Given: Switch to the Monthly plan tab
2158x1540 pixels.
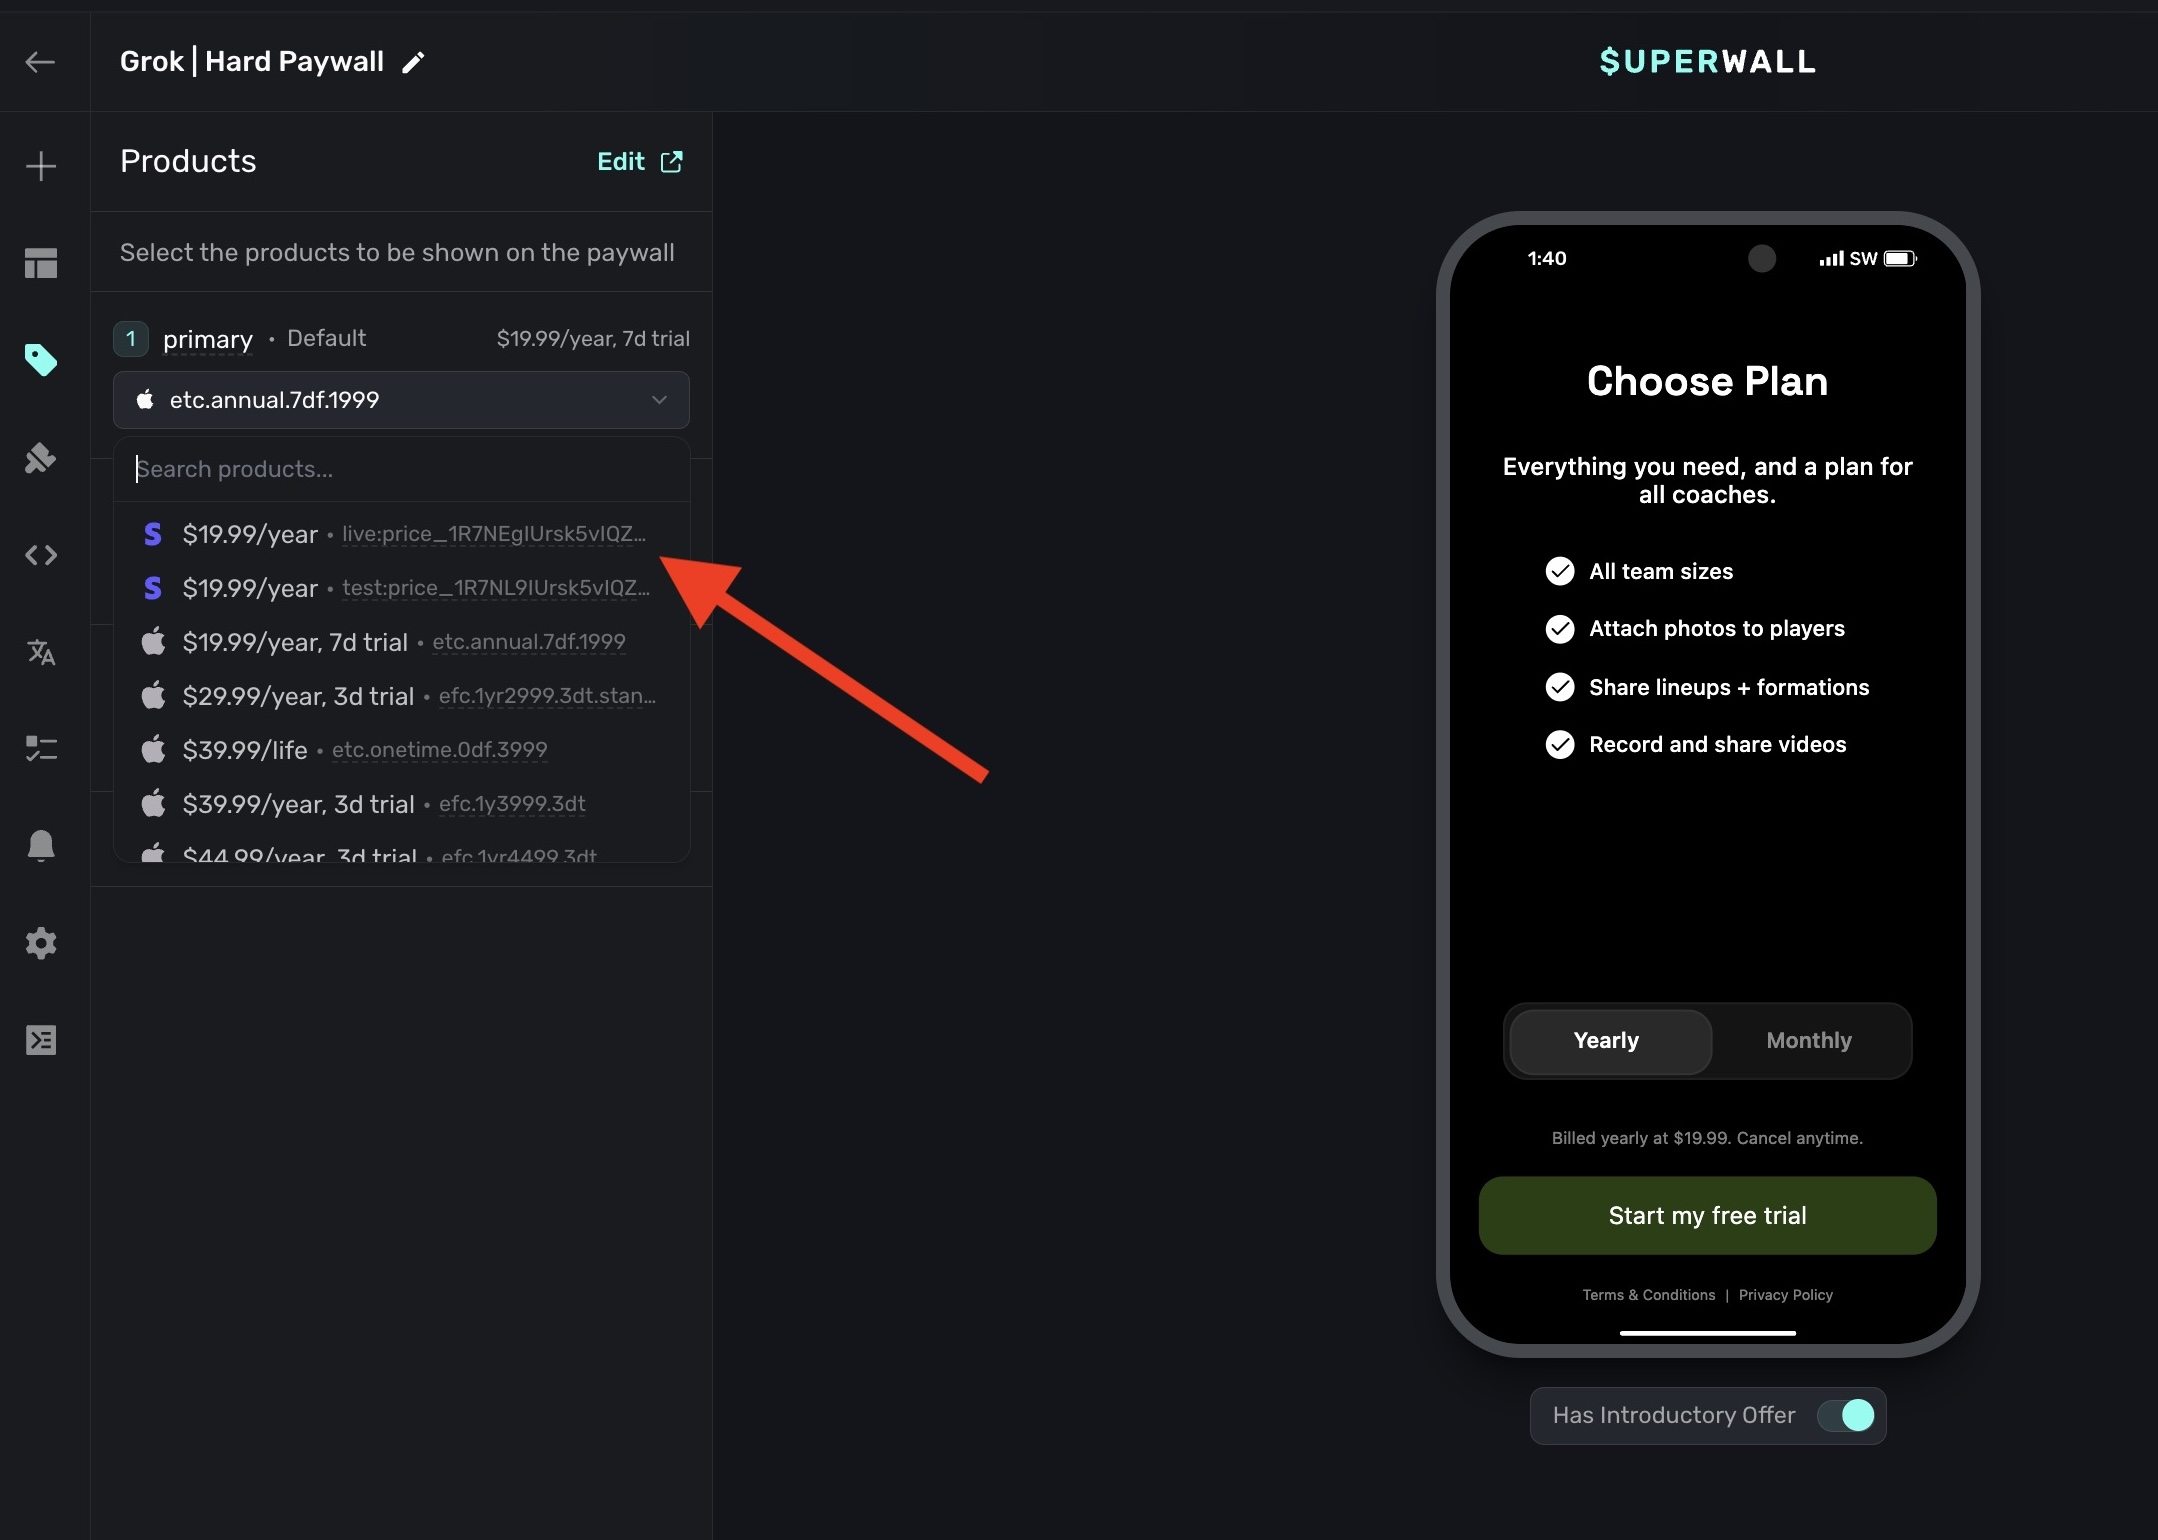Looking at the screenshot, I should (1808, 1040).
